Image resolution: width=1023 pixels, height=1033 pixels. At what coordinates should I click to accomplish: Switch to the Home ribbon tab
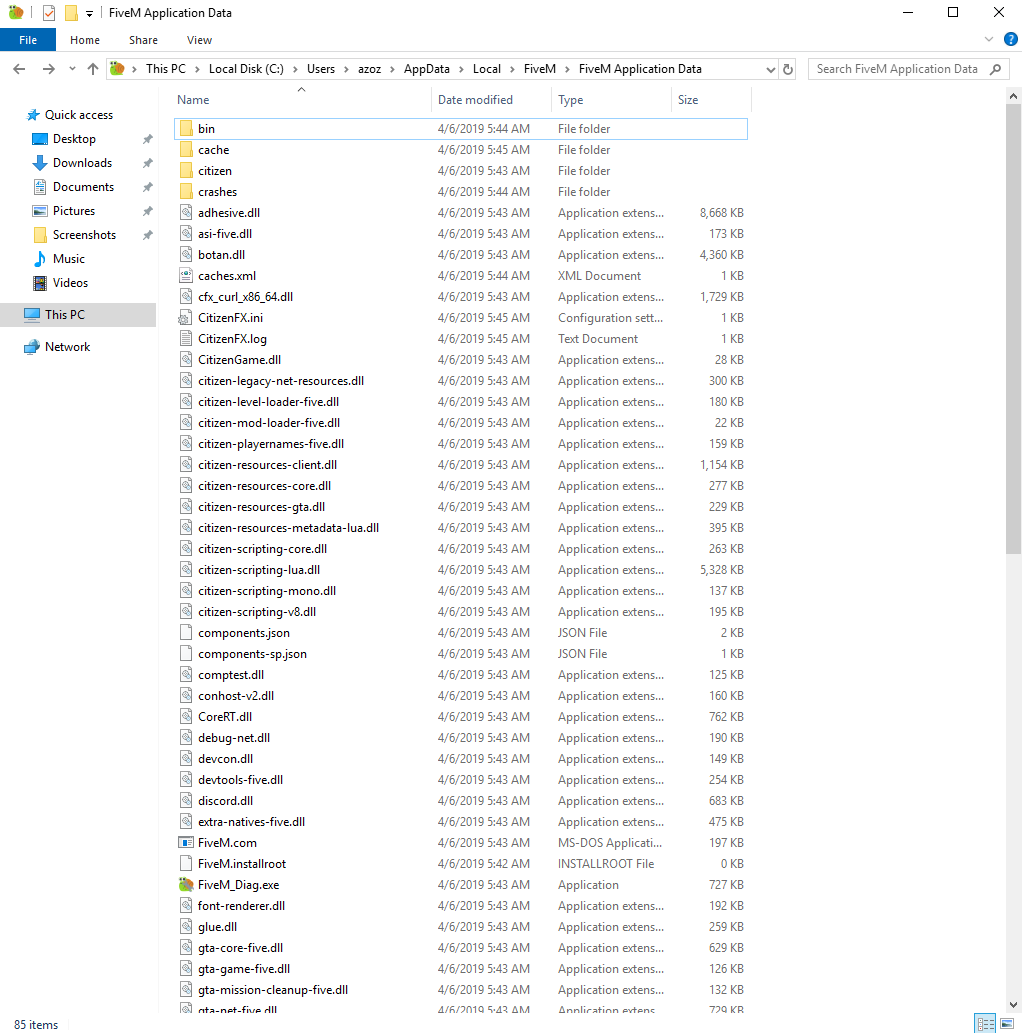[85, 40]
